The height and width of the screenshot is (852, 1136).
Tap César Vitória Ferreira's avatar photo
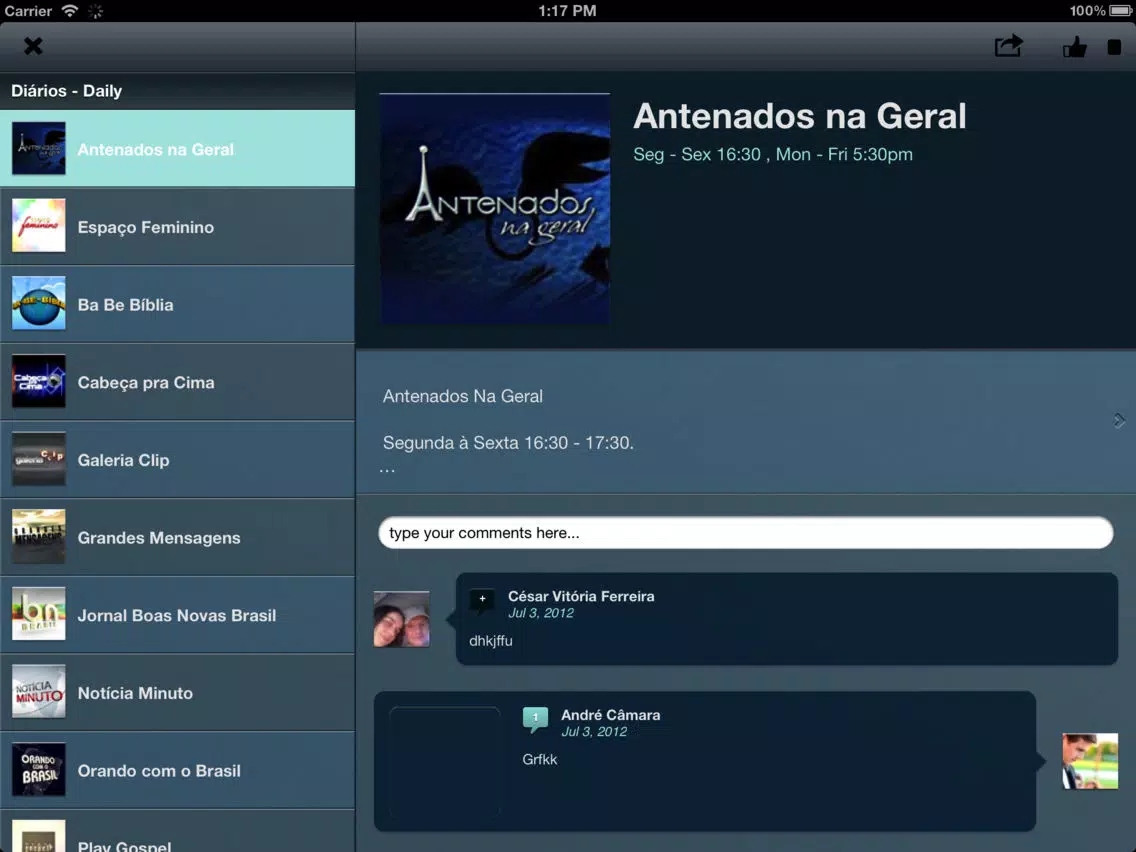point(401,619)
